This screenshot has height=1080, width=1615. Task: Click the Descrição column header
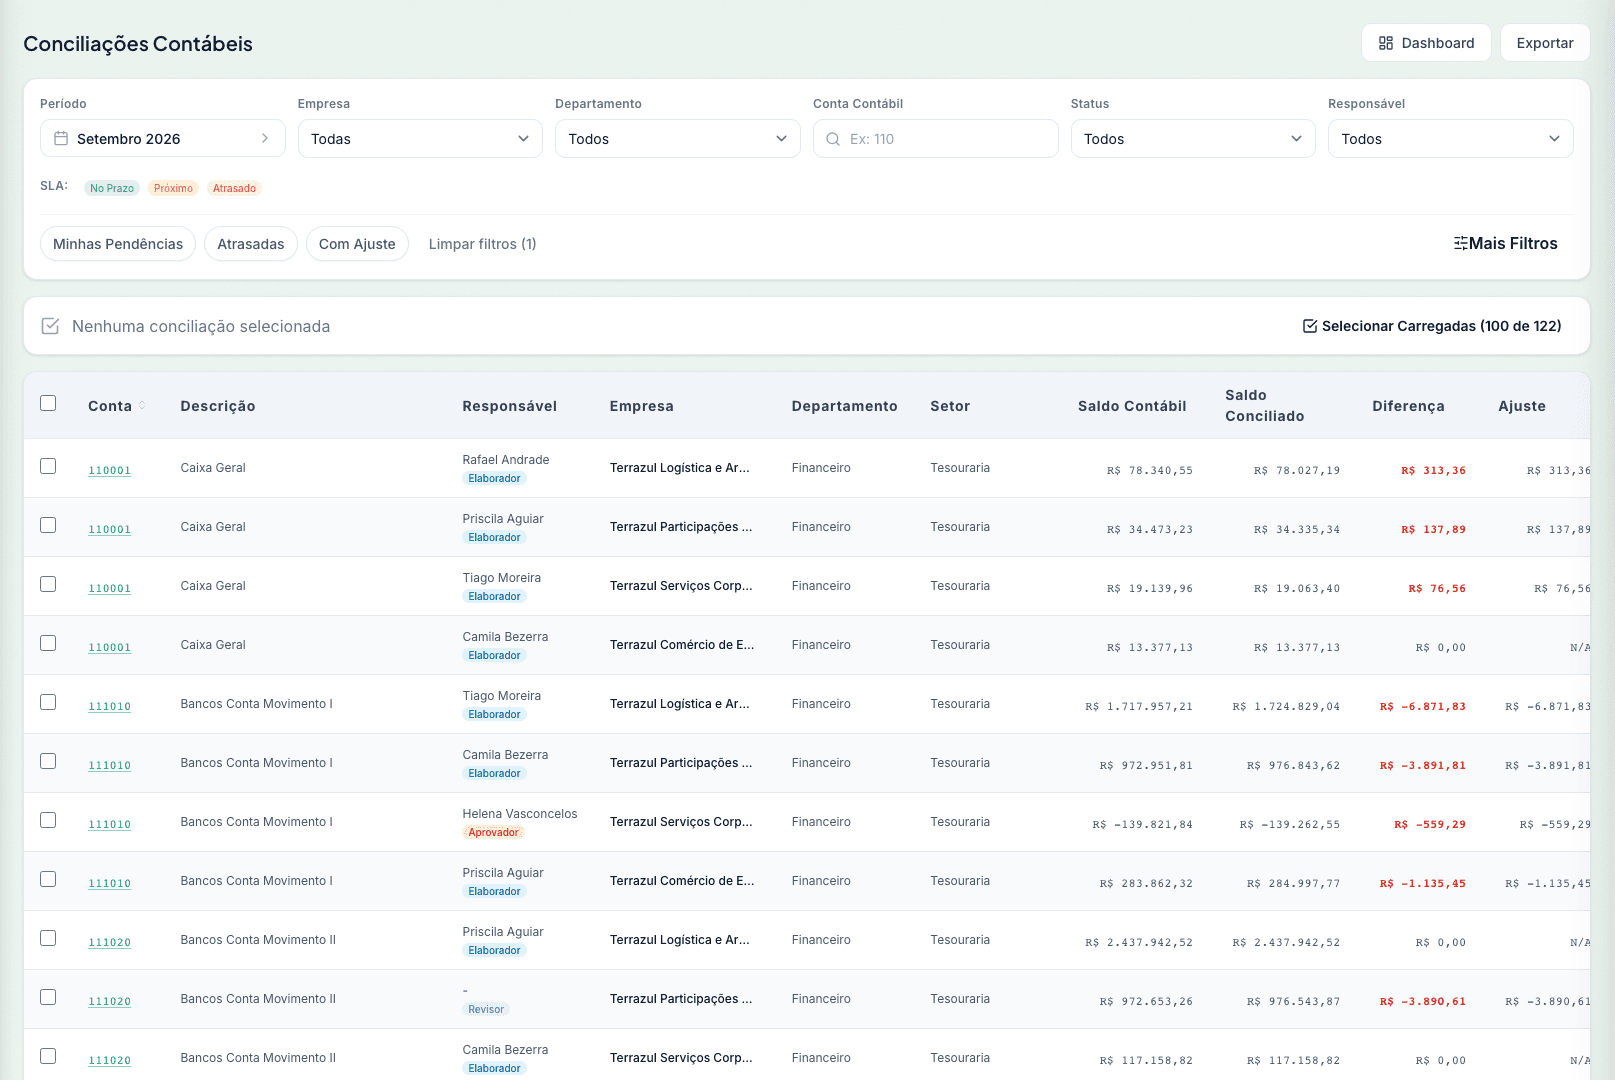click(218, 406)
